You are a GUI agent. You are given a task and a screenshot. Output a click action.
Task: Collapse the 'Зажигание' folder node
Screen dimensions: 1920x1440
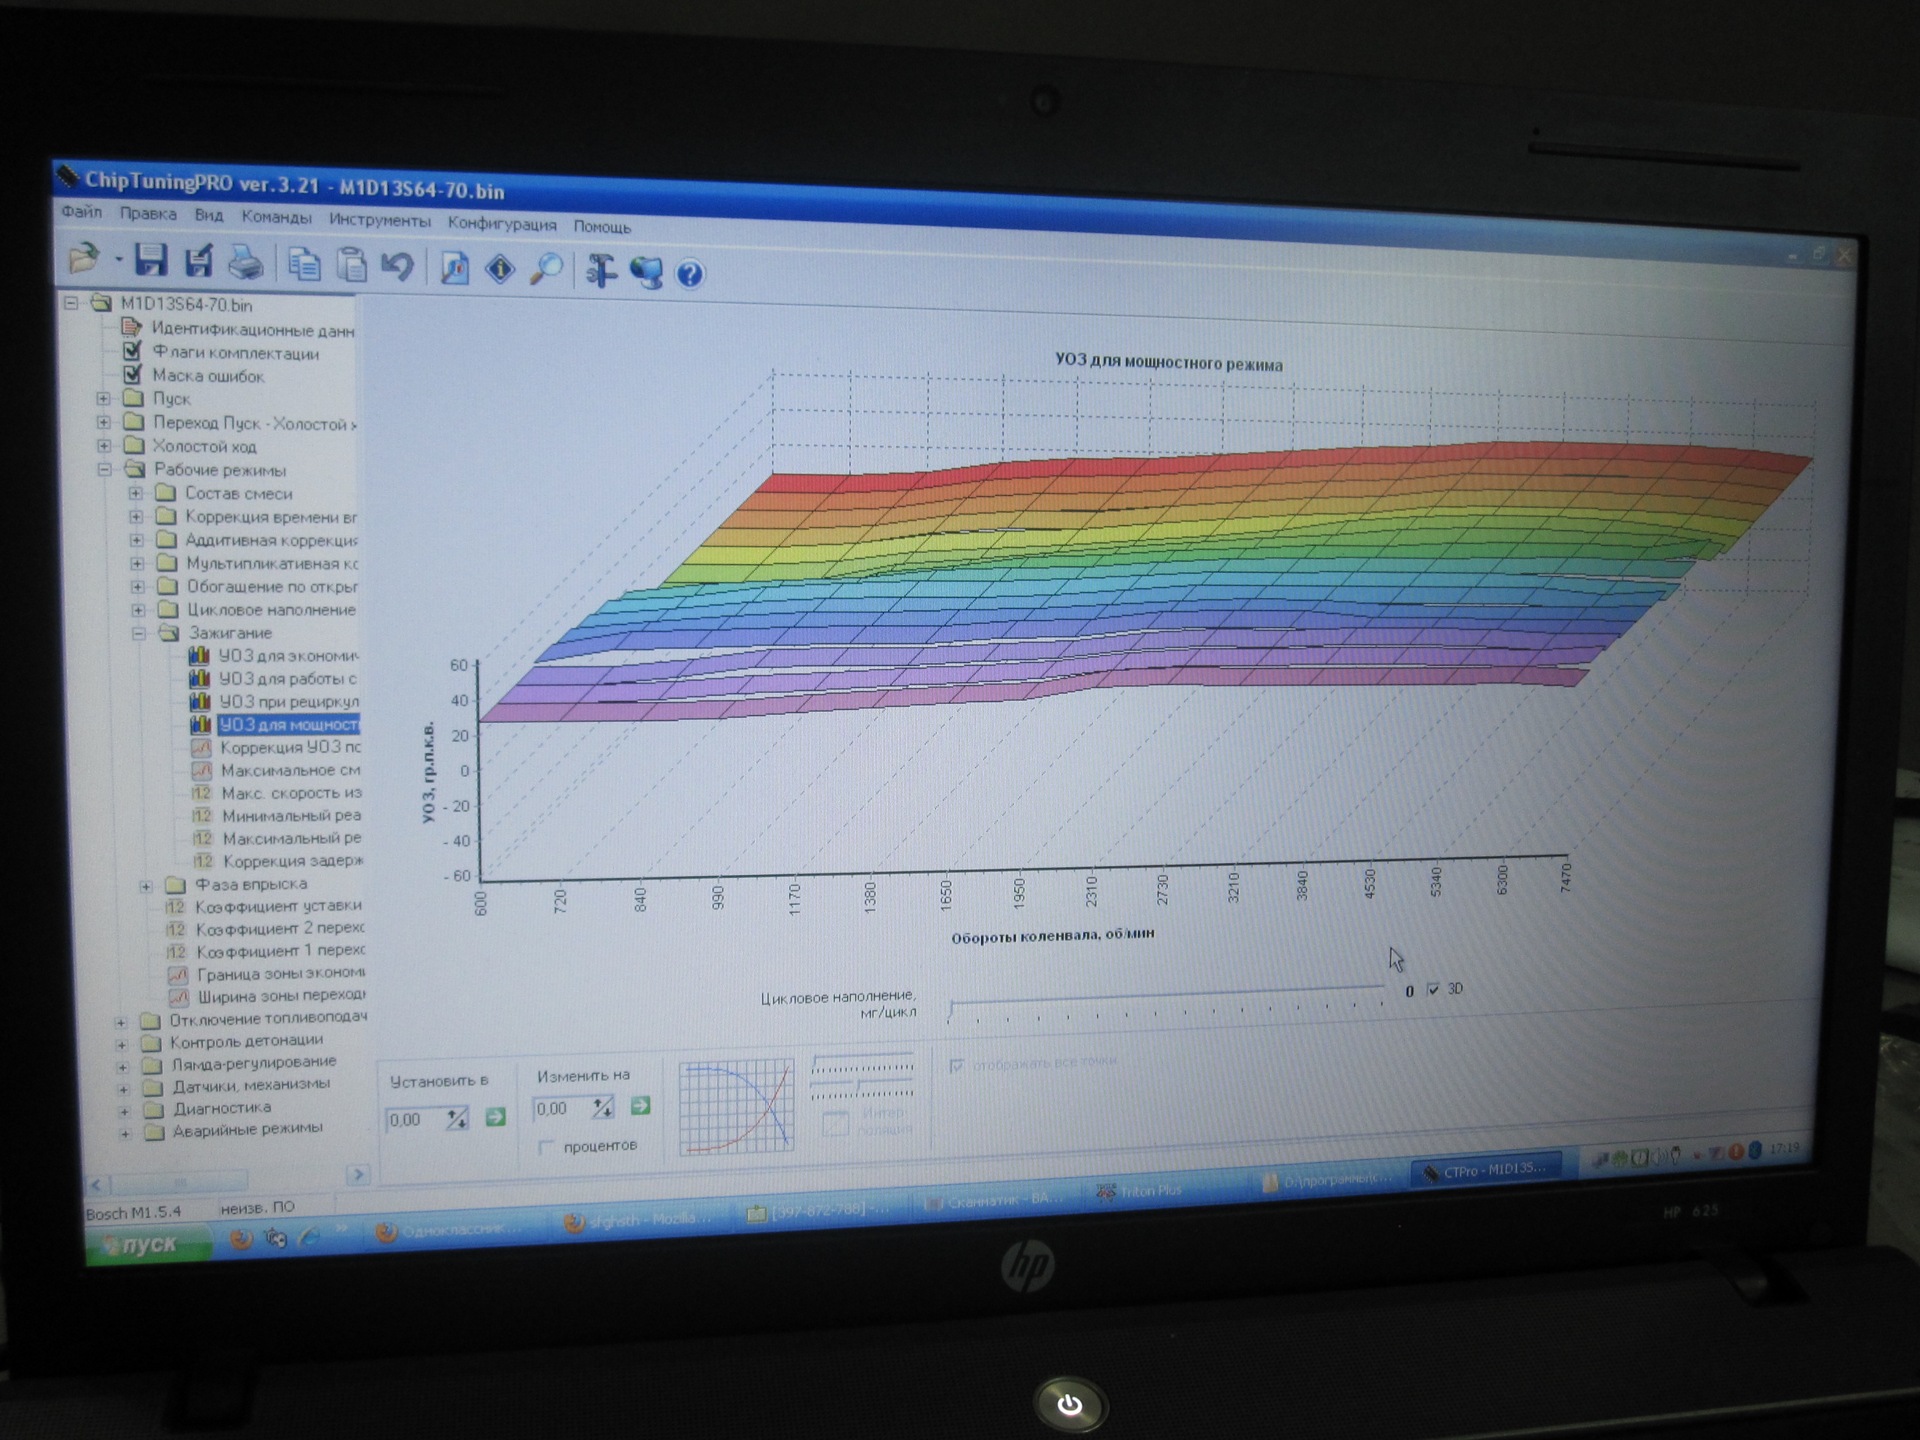pyautogui.click(x=138, y=633)
